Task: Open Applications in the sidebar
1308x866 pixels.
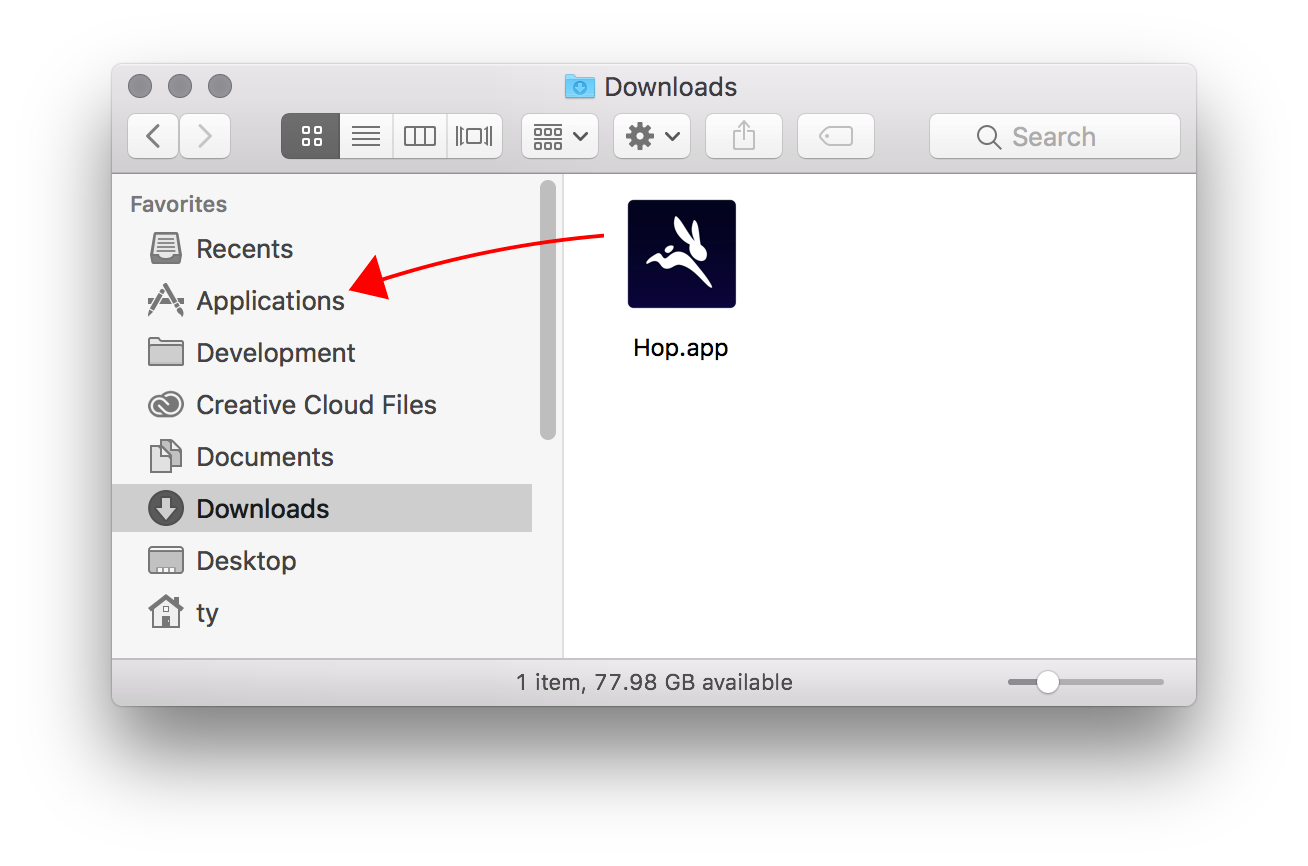Action: point(322,300)
